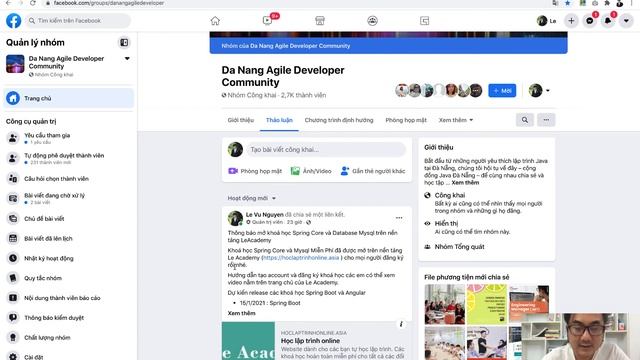Click the link preview info icon
This screenshot has width=640, height=360.
[401, 324]
